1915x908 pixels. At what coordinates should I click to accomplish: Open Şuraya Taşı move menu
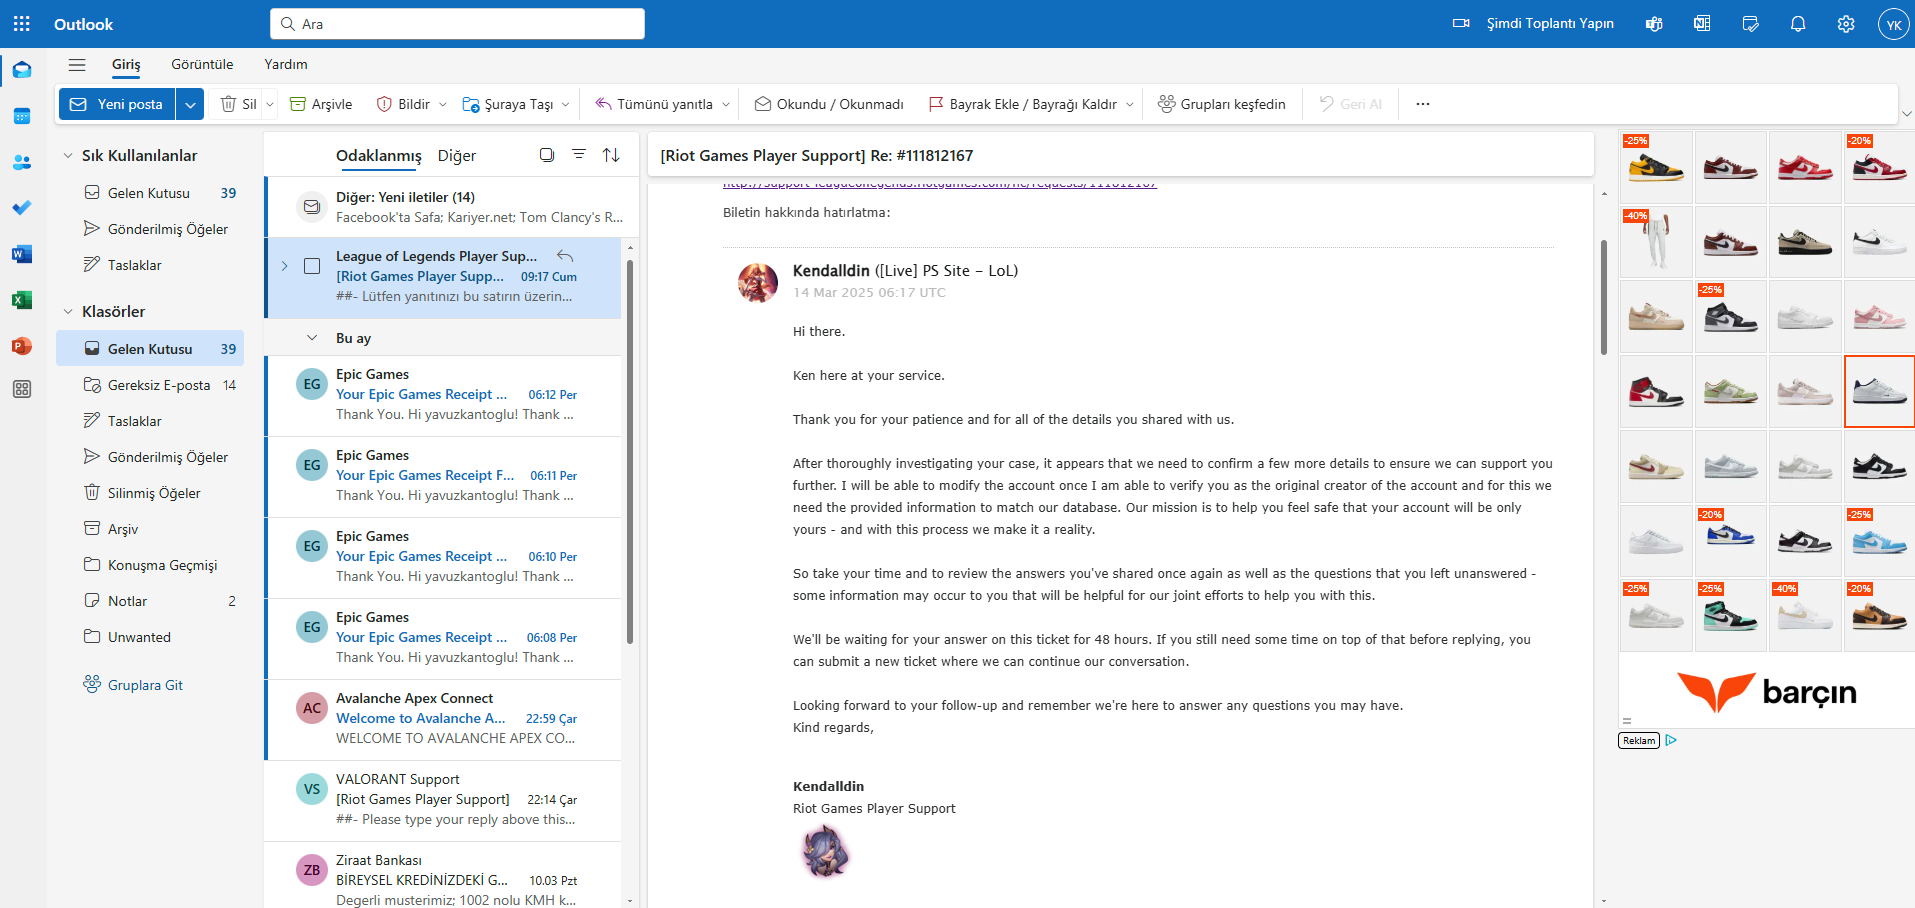point(515,104)
